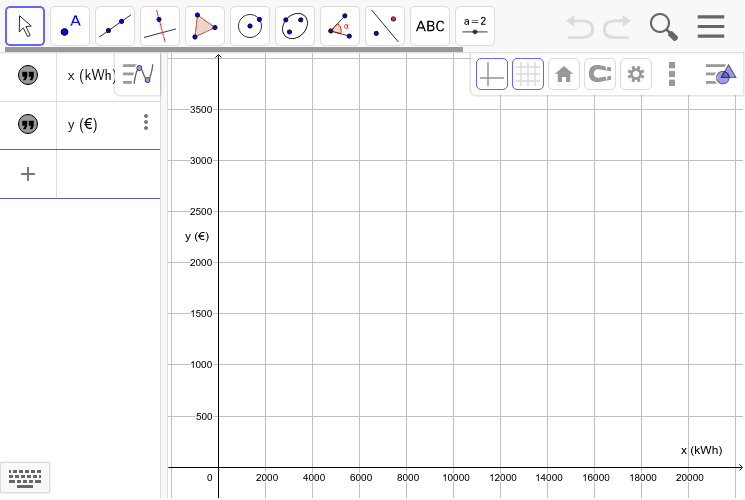The image size is (745, 500).
Task: Click the empty algebra input field
Action: click(x=108, y=174)
